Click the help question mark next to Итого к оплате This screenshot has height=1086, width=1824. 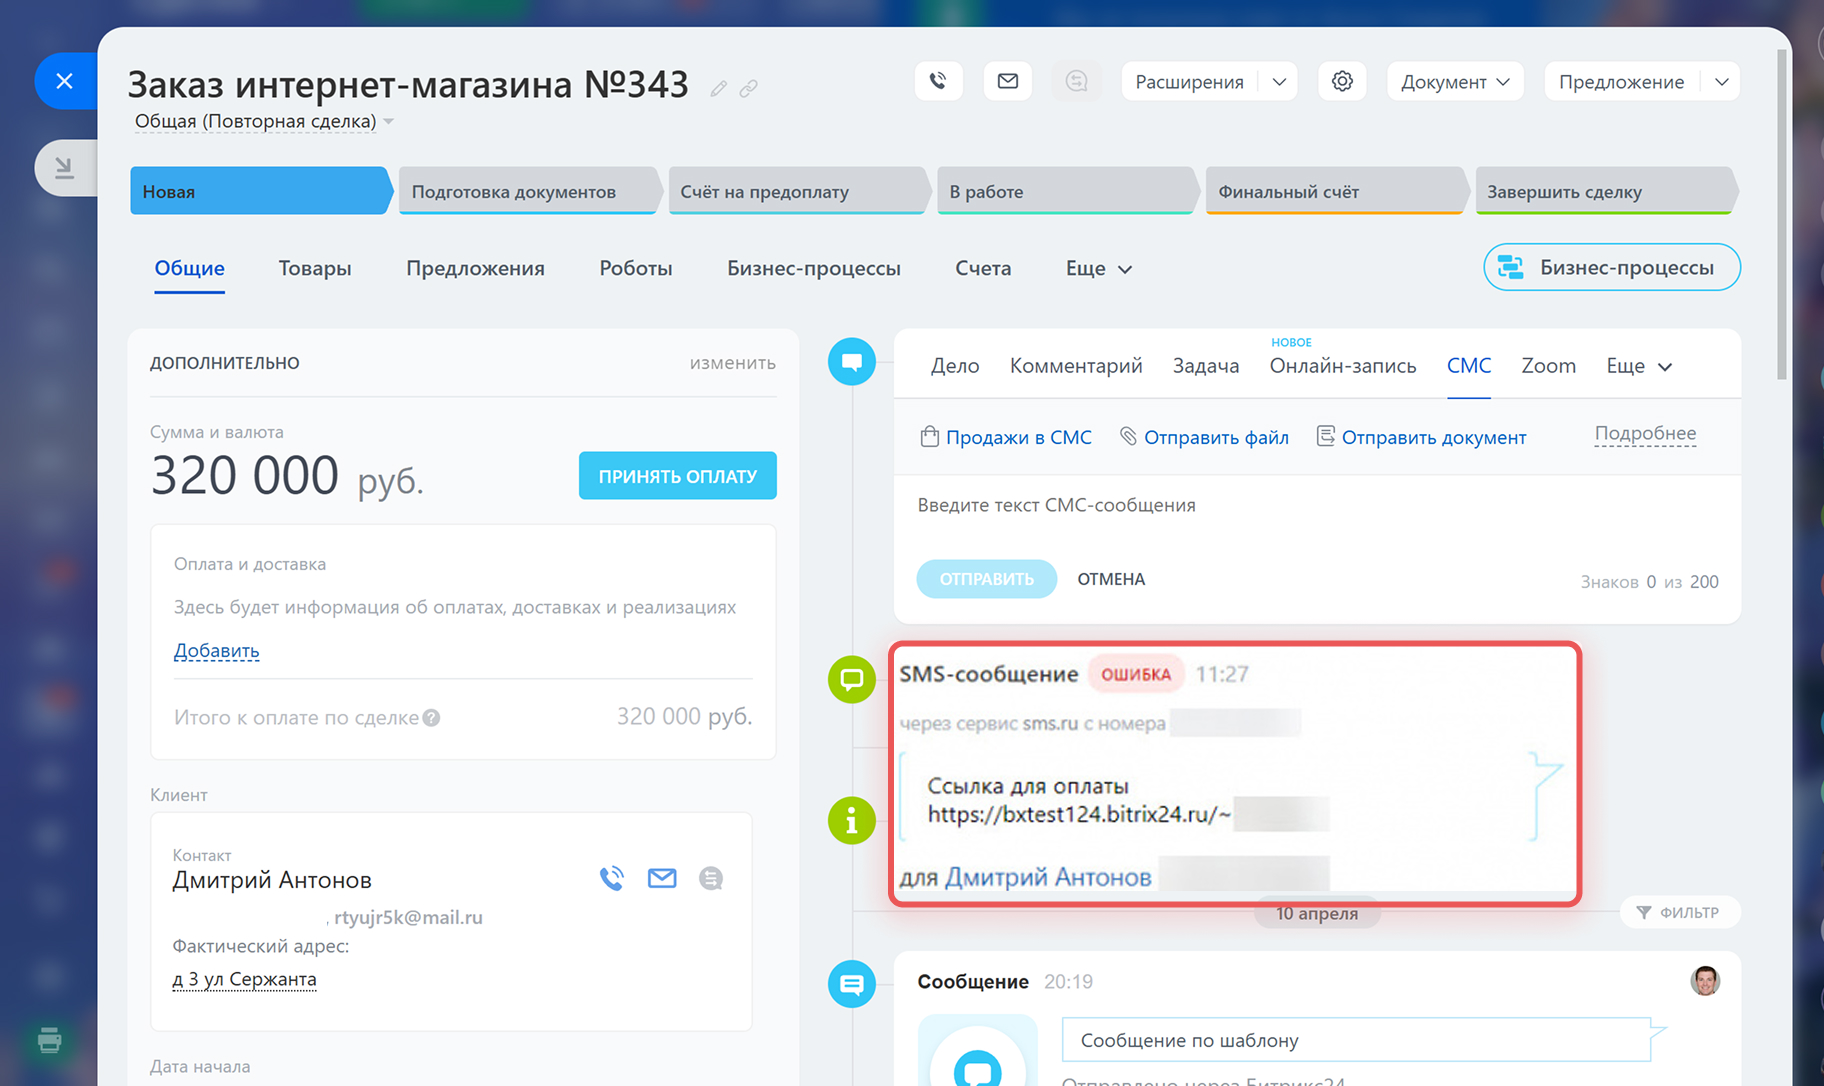coord(431,718)
